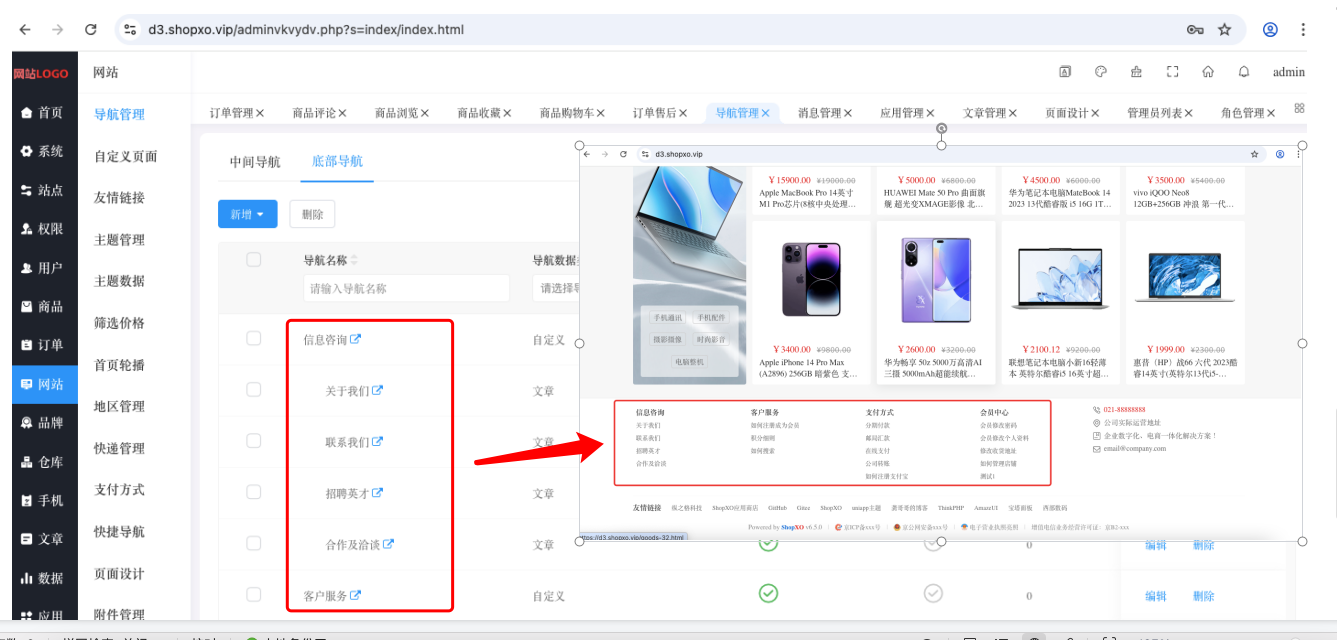This screenshot has width=1337, height=640.
Task: Expand the 新增 dropdown button
Action: 247,214
